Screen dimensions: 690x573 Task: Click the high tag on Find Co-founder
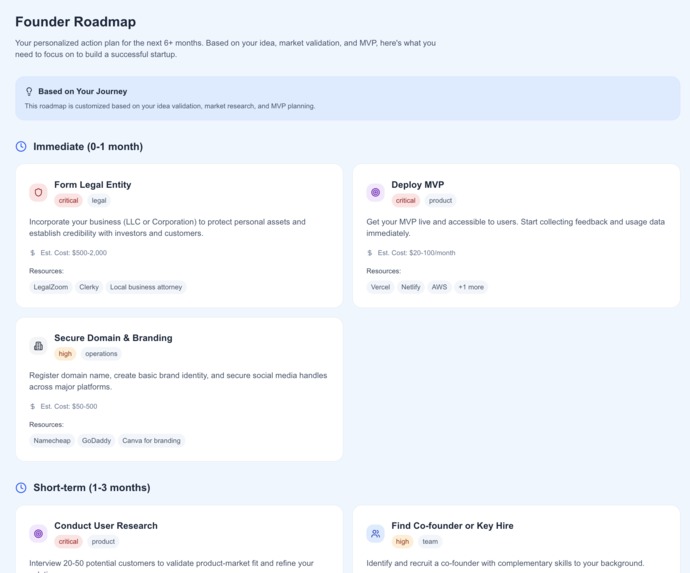pos(402,541)
